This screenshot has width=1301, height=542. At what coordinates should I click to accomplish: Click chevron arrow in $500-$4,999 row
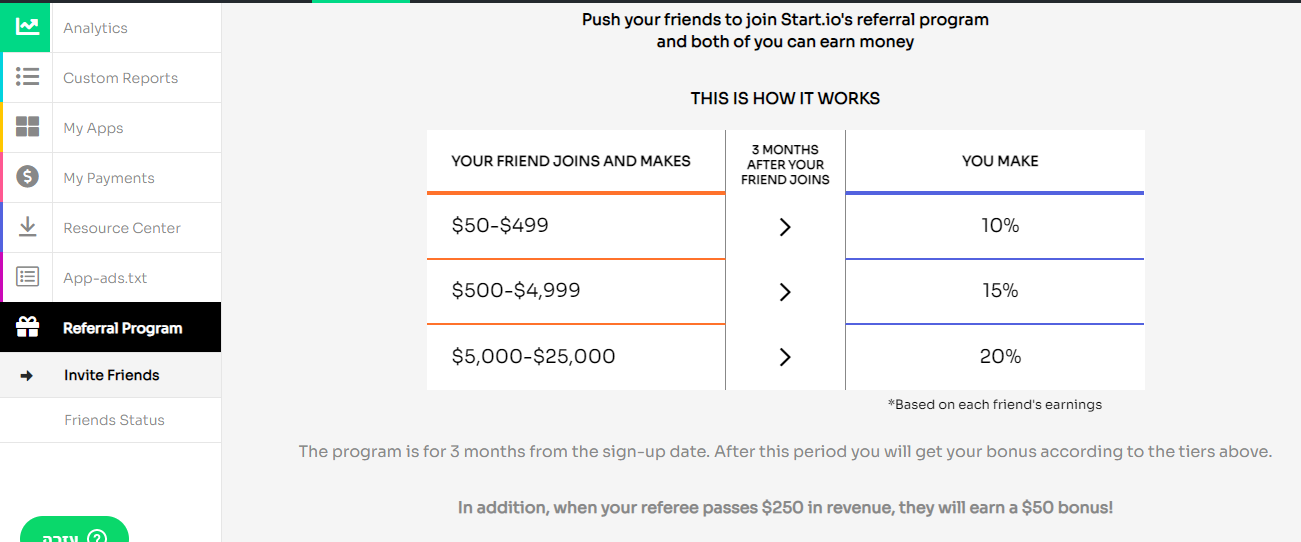click(x=785, y=292)
